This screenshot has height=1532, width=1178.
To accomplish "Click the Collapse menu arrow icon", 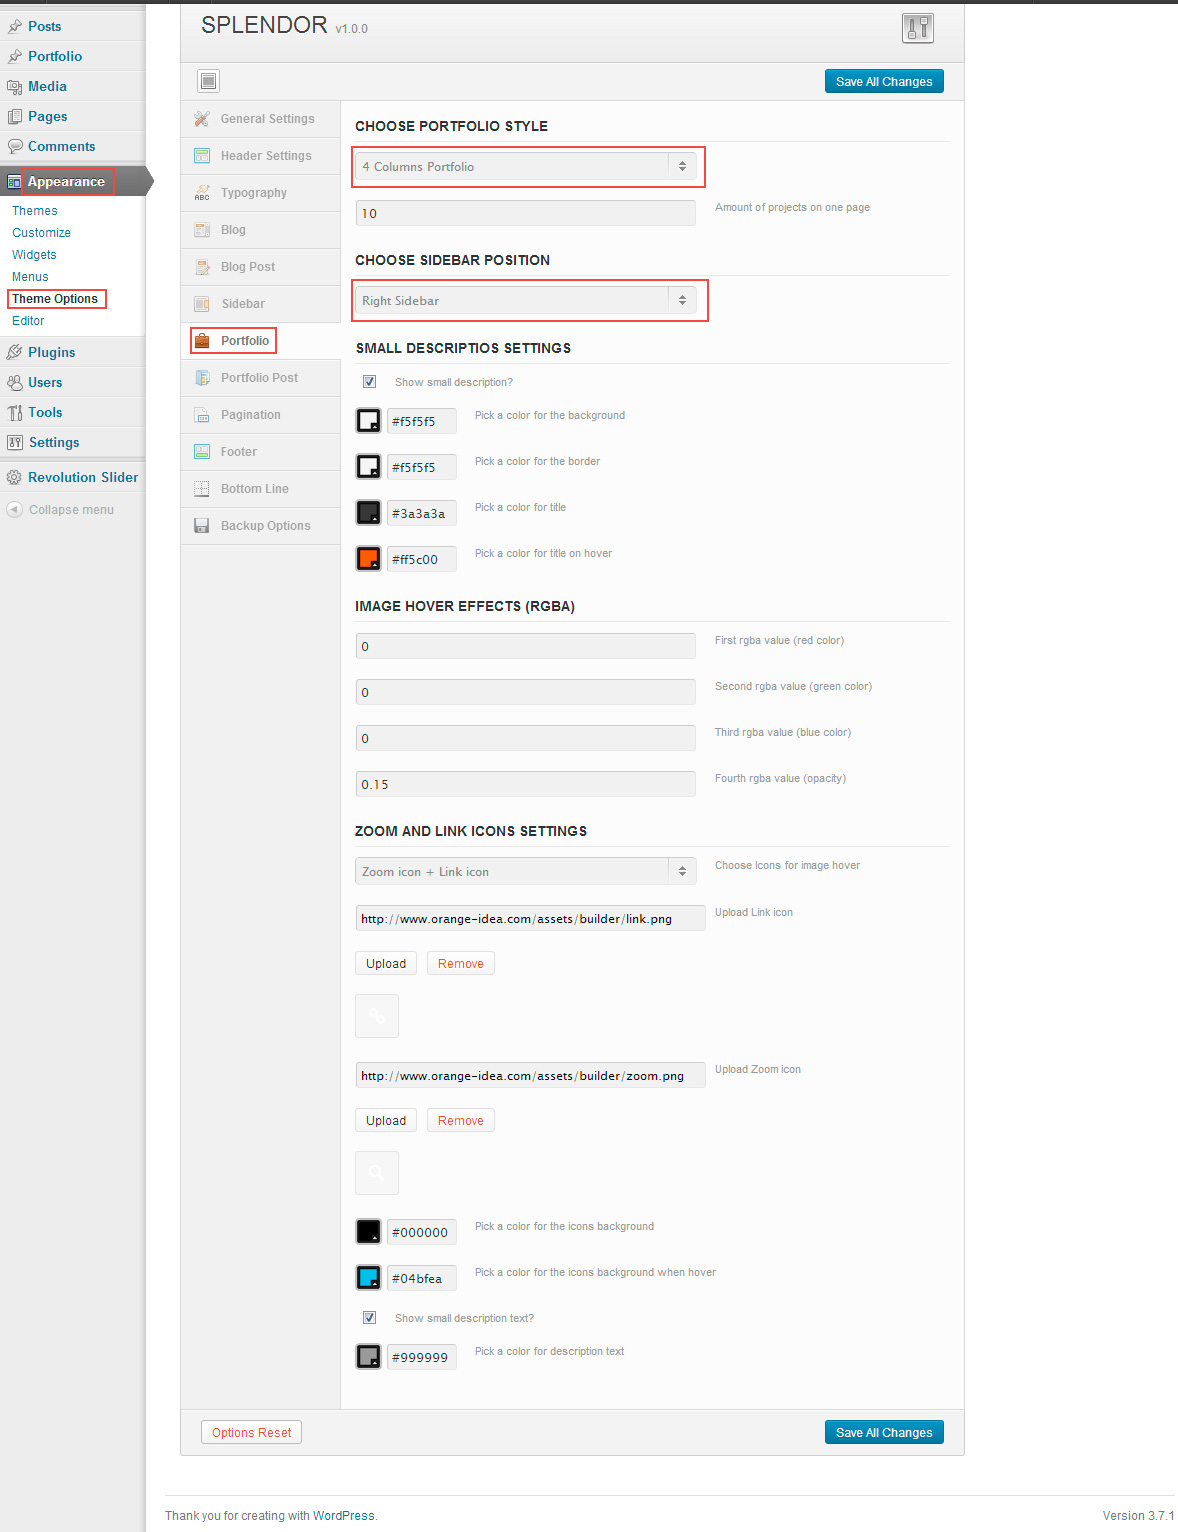I will pos(15,509).
